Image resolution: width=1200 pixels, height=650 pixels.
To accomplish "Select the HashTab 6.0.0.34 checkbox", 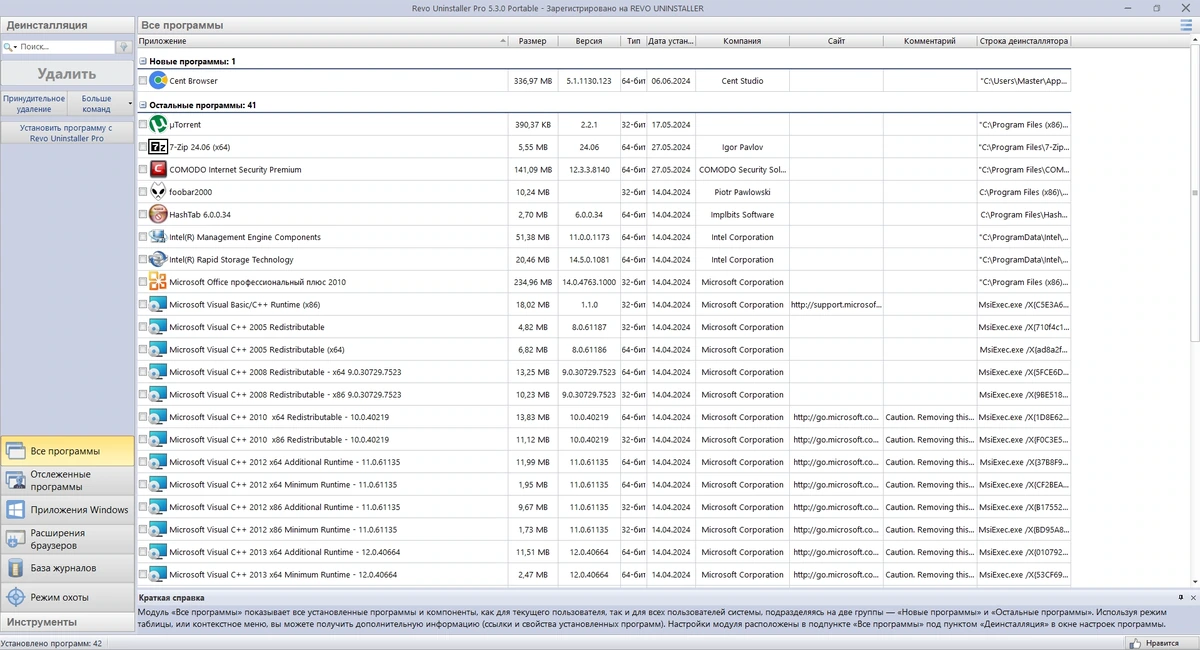I will point(143,215).
